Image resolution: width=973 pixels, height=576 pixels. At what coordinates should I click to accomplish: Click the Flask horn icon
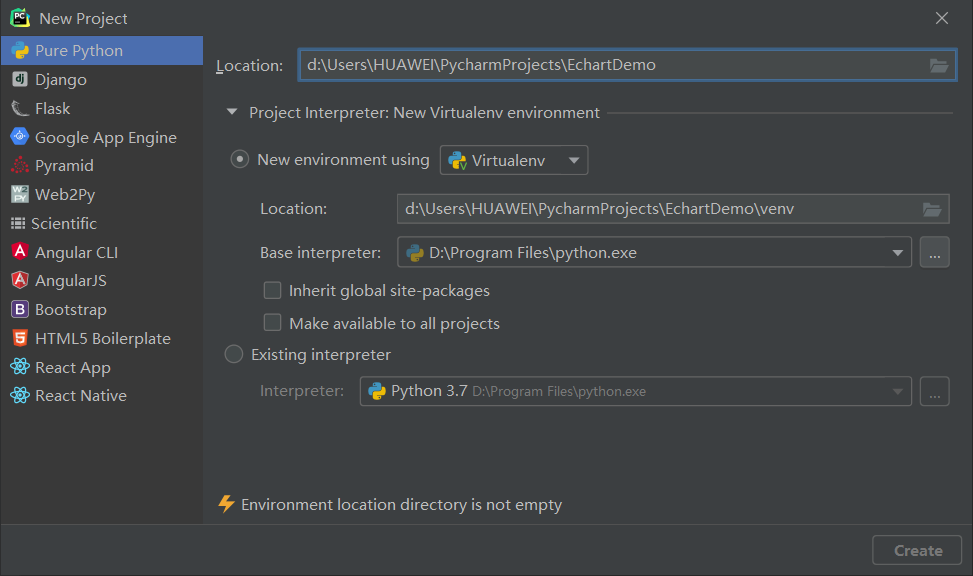pos(20,109)
